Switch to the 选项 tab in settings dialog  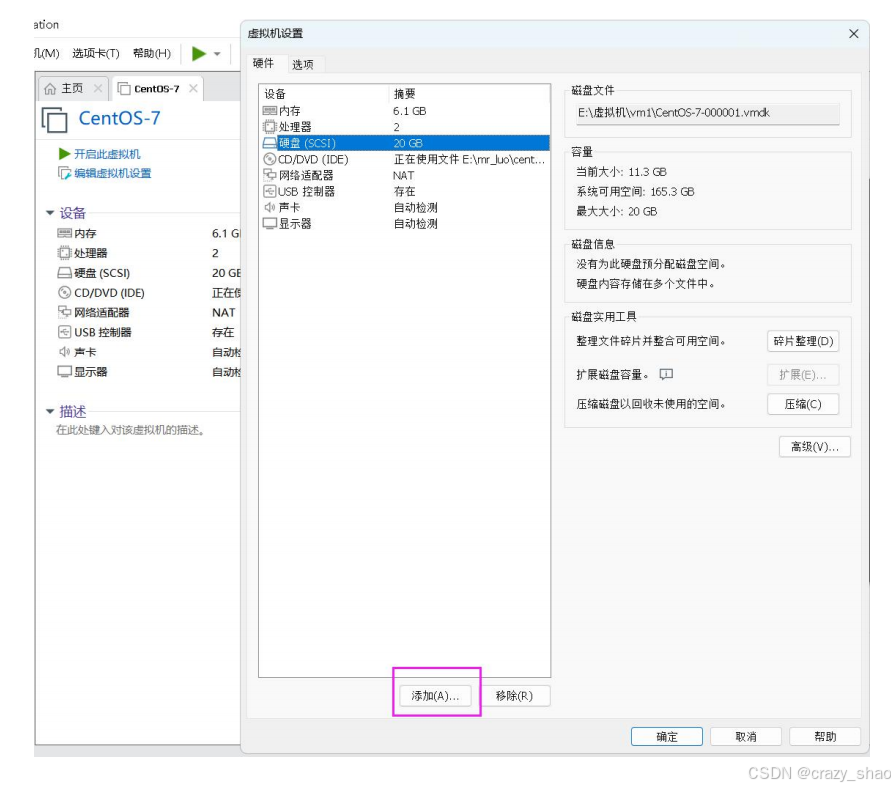(x=303, y=64)
